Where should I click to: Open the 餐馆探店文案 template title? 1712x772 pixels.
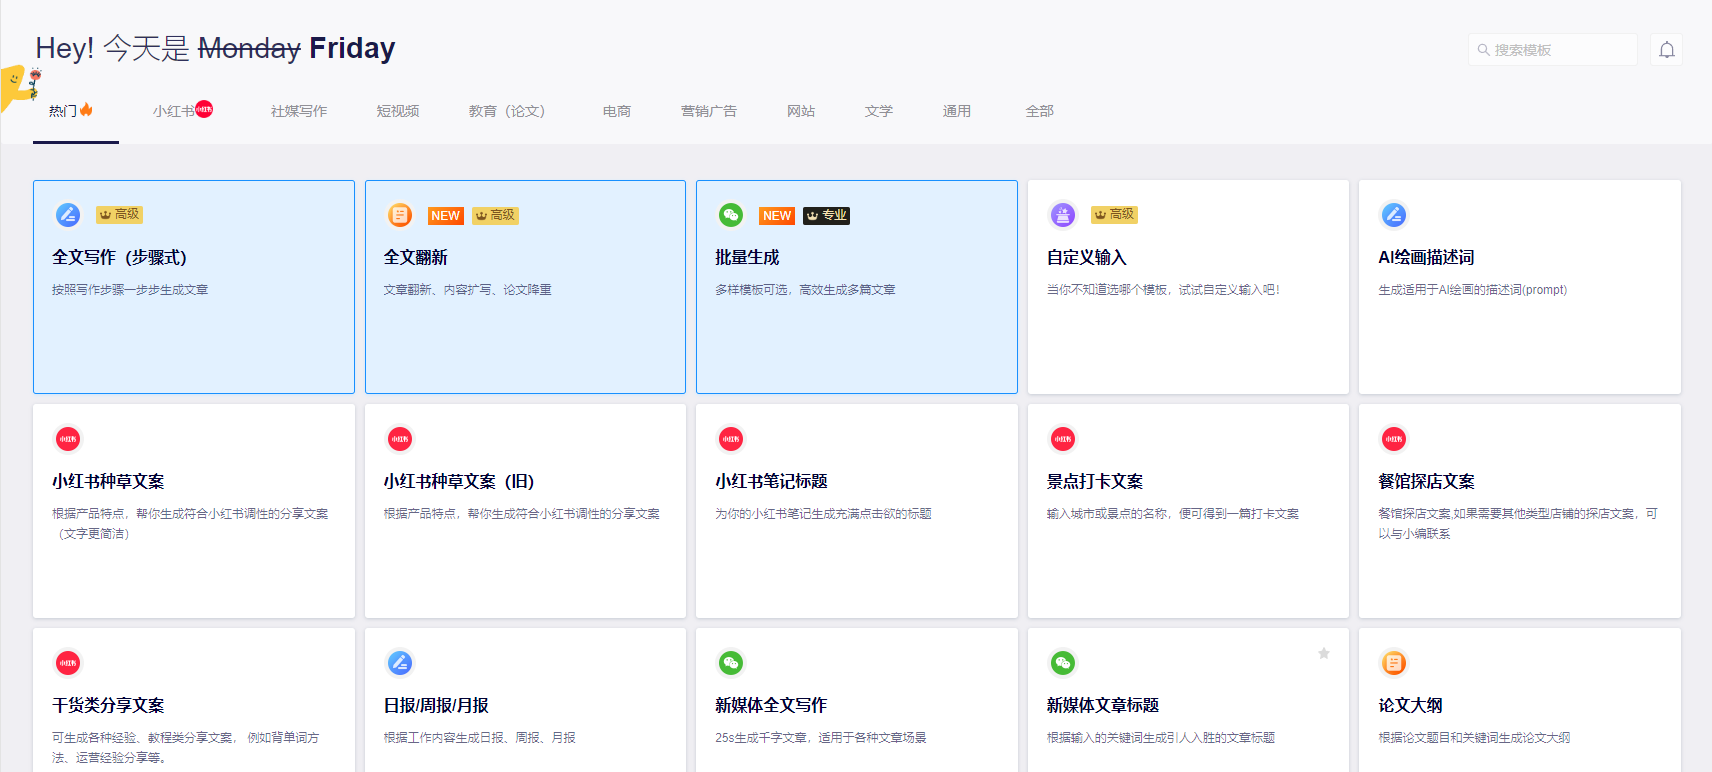coord(1426,481)
